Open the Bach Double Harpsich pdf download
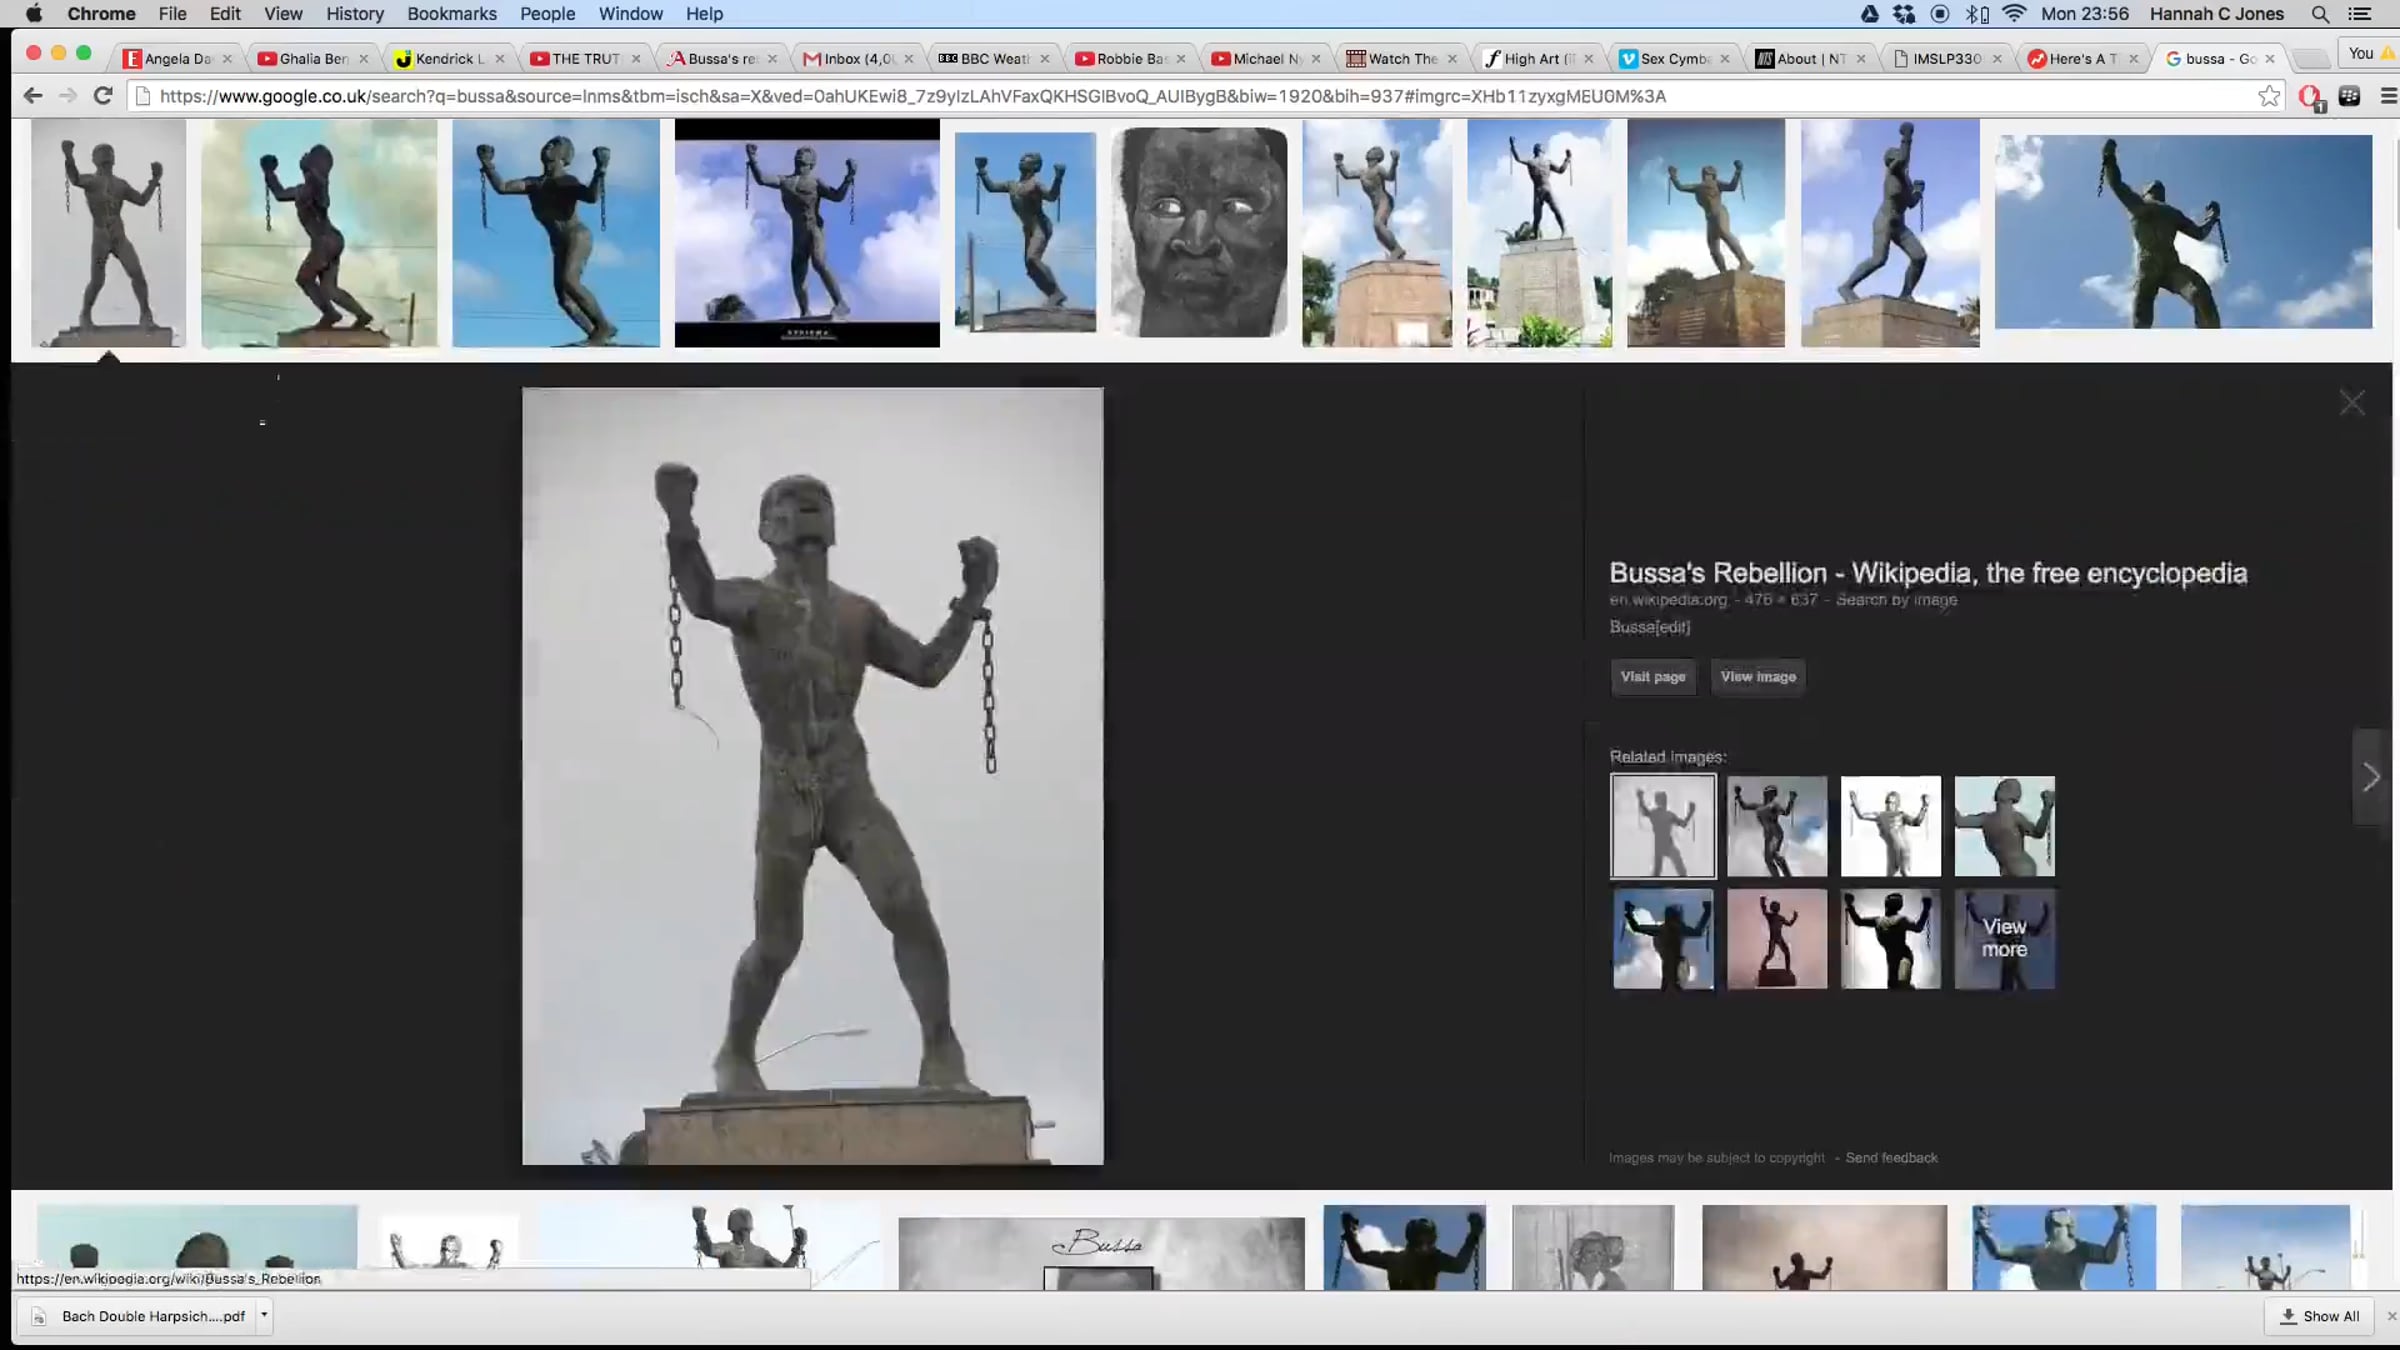Image resolution: width=2400 pixels, height=1350 pixels. 140,1316
